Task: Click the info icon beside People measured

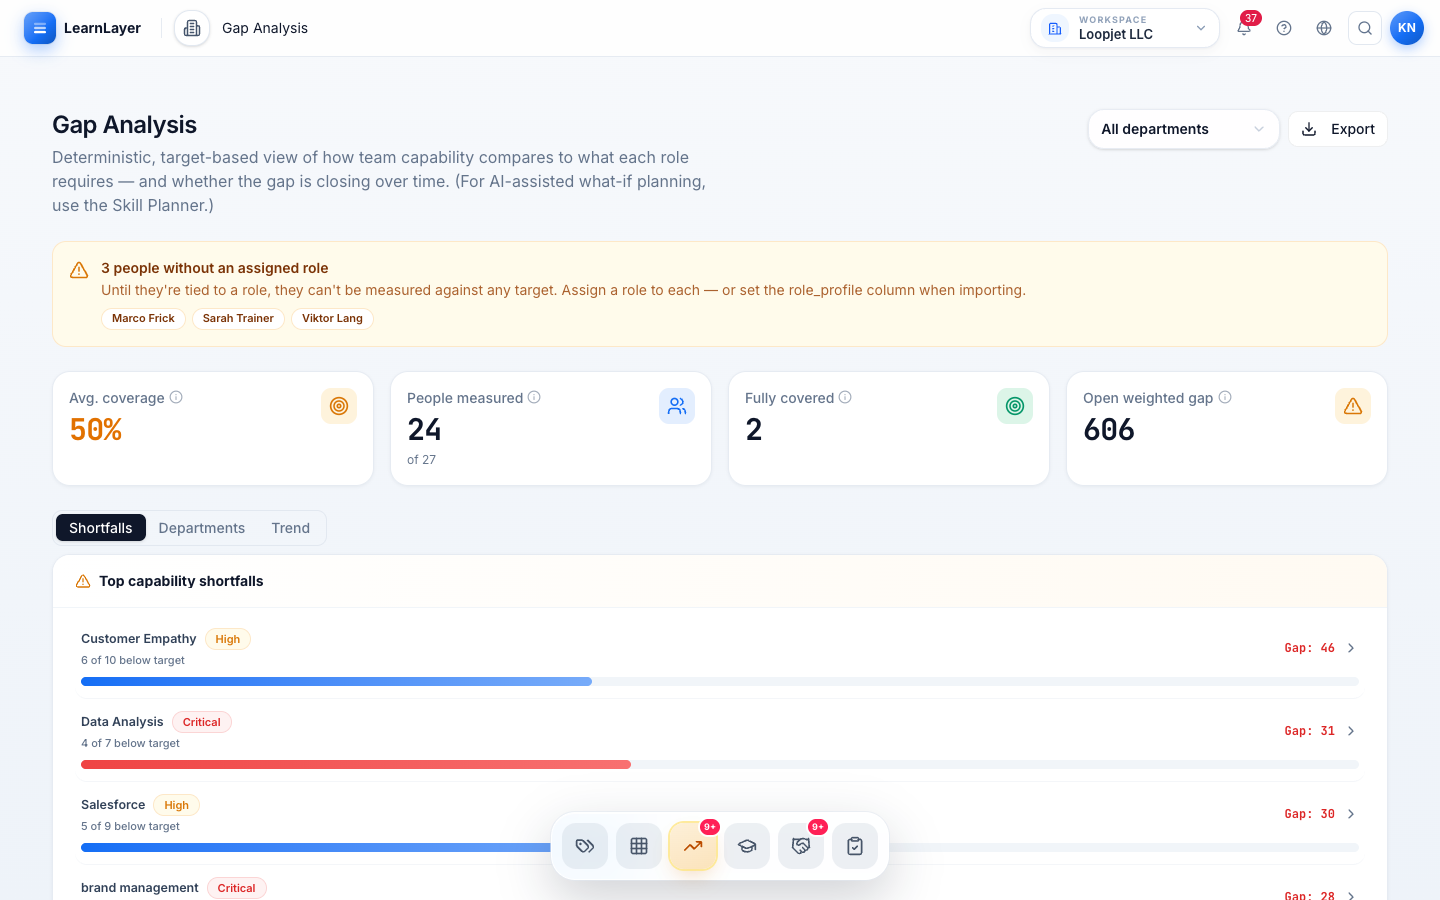Action: coord(534,397)
